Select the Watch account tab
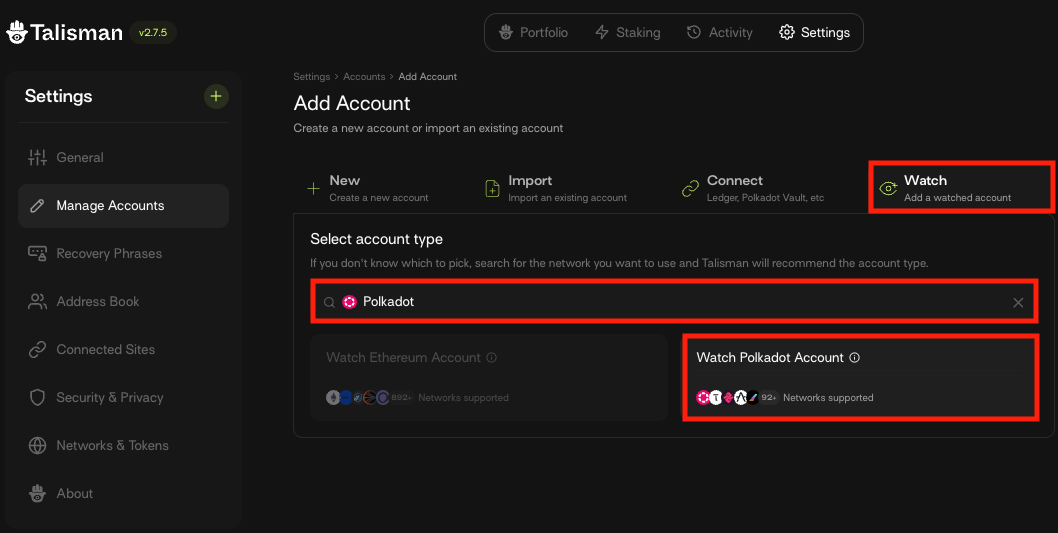The width and height of the screenshot is (1058, 533). (961, 188)
